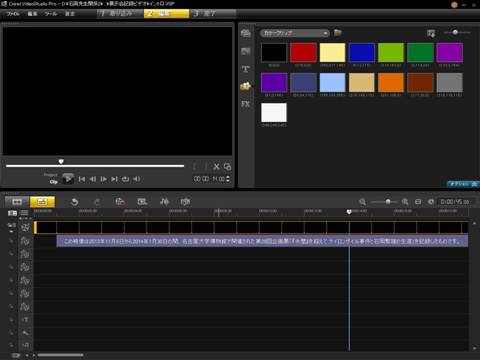Step to next frame
The height and width of the screenshot is (360, 480).
[104, 179]
